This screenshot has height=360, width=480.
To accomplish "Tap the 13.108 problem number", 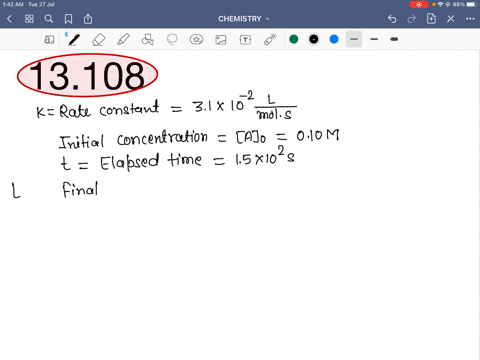I will [87, 76].
